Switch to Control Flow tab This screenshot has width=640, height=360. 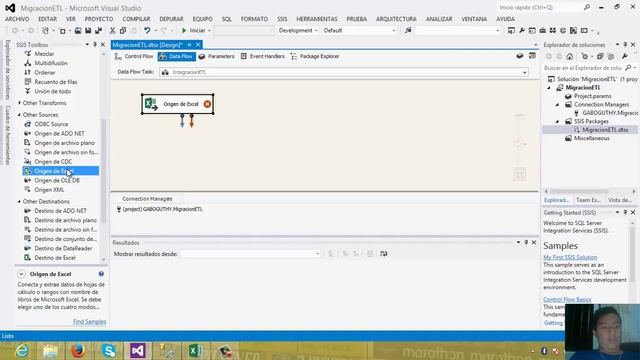(134, 56)
